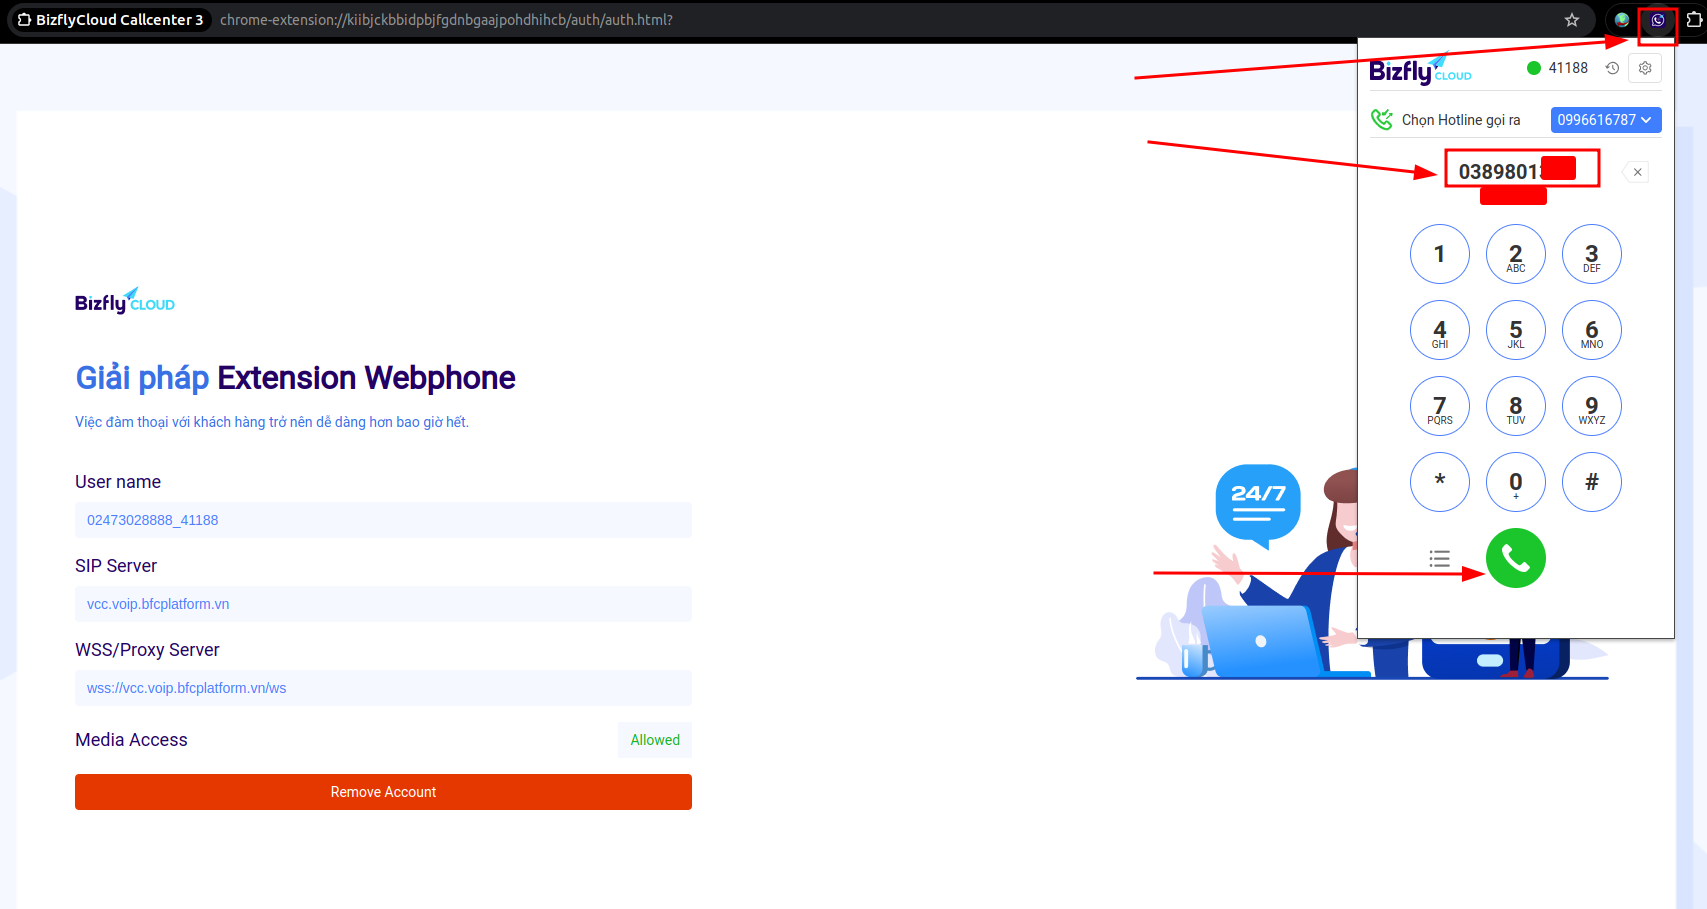
Task: Dial digit 2 ABC on the keypad
Action: click(1516, 254)
